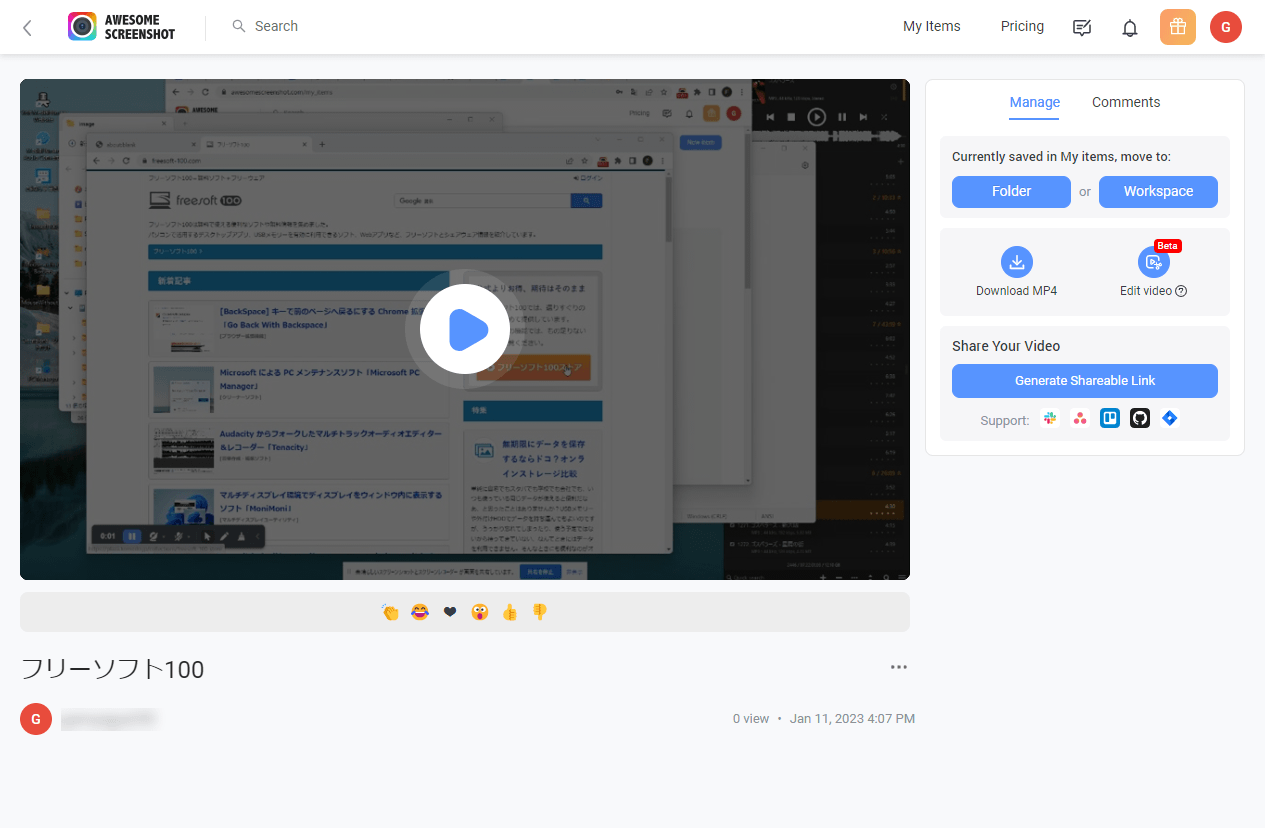Image resolution: width=1265 pixels, height=828 pixels.
Task: React with clapping hands emoji
Action: pyautogui.click(x=390, y=612)
